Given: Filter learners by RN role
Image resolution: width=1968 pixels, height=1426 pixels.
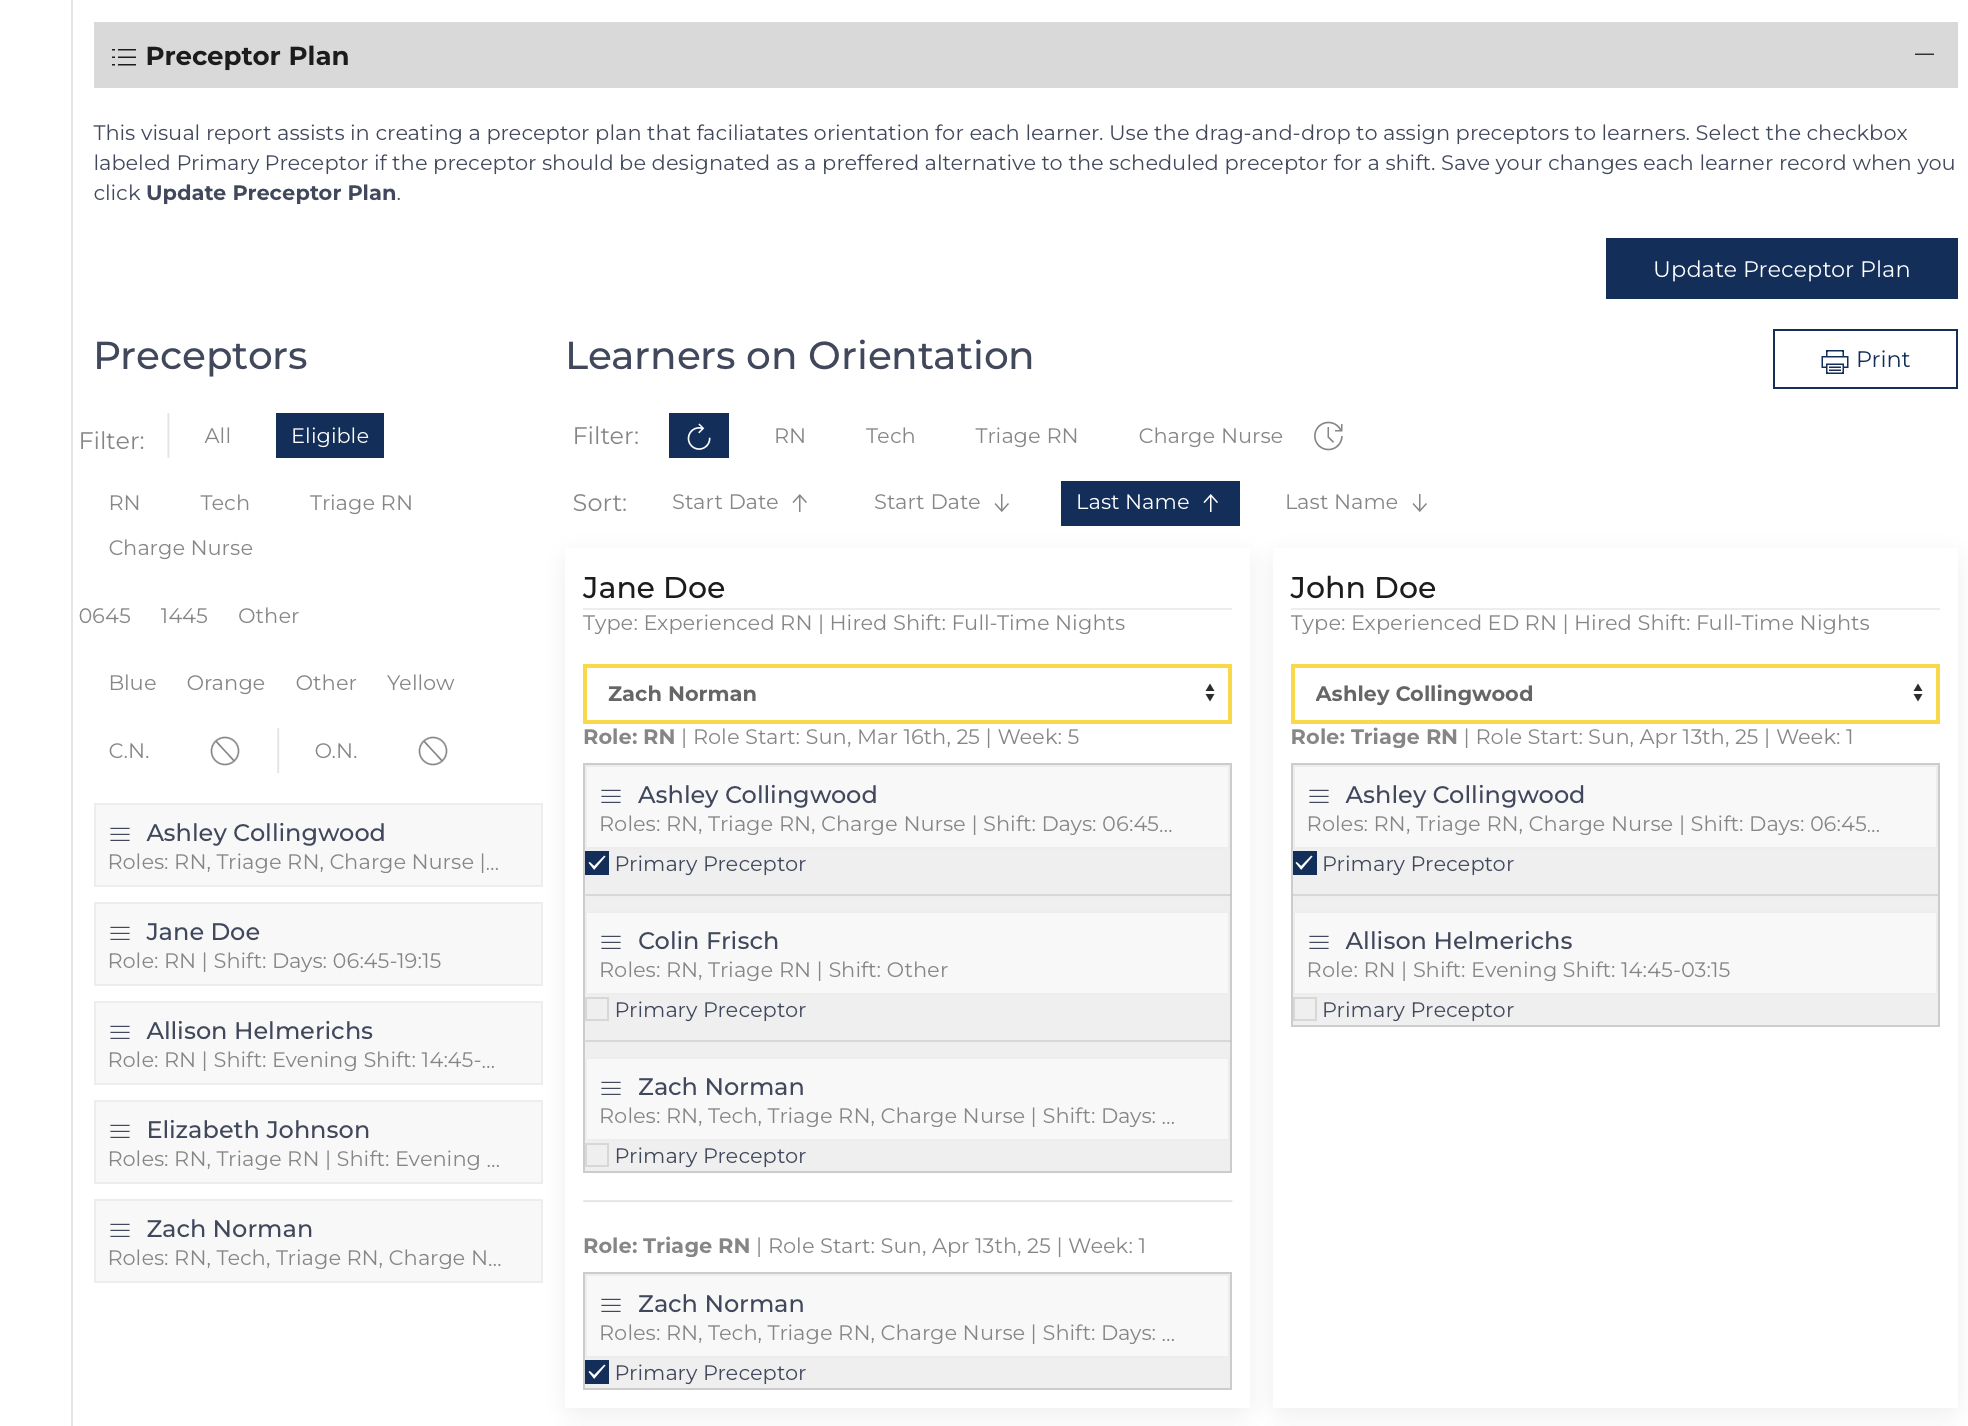Looking at the screenshot, I should pyautogui.click(x=789, y=436).
